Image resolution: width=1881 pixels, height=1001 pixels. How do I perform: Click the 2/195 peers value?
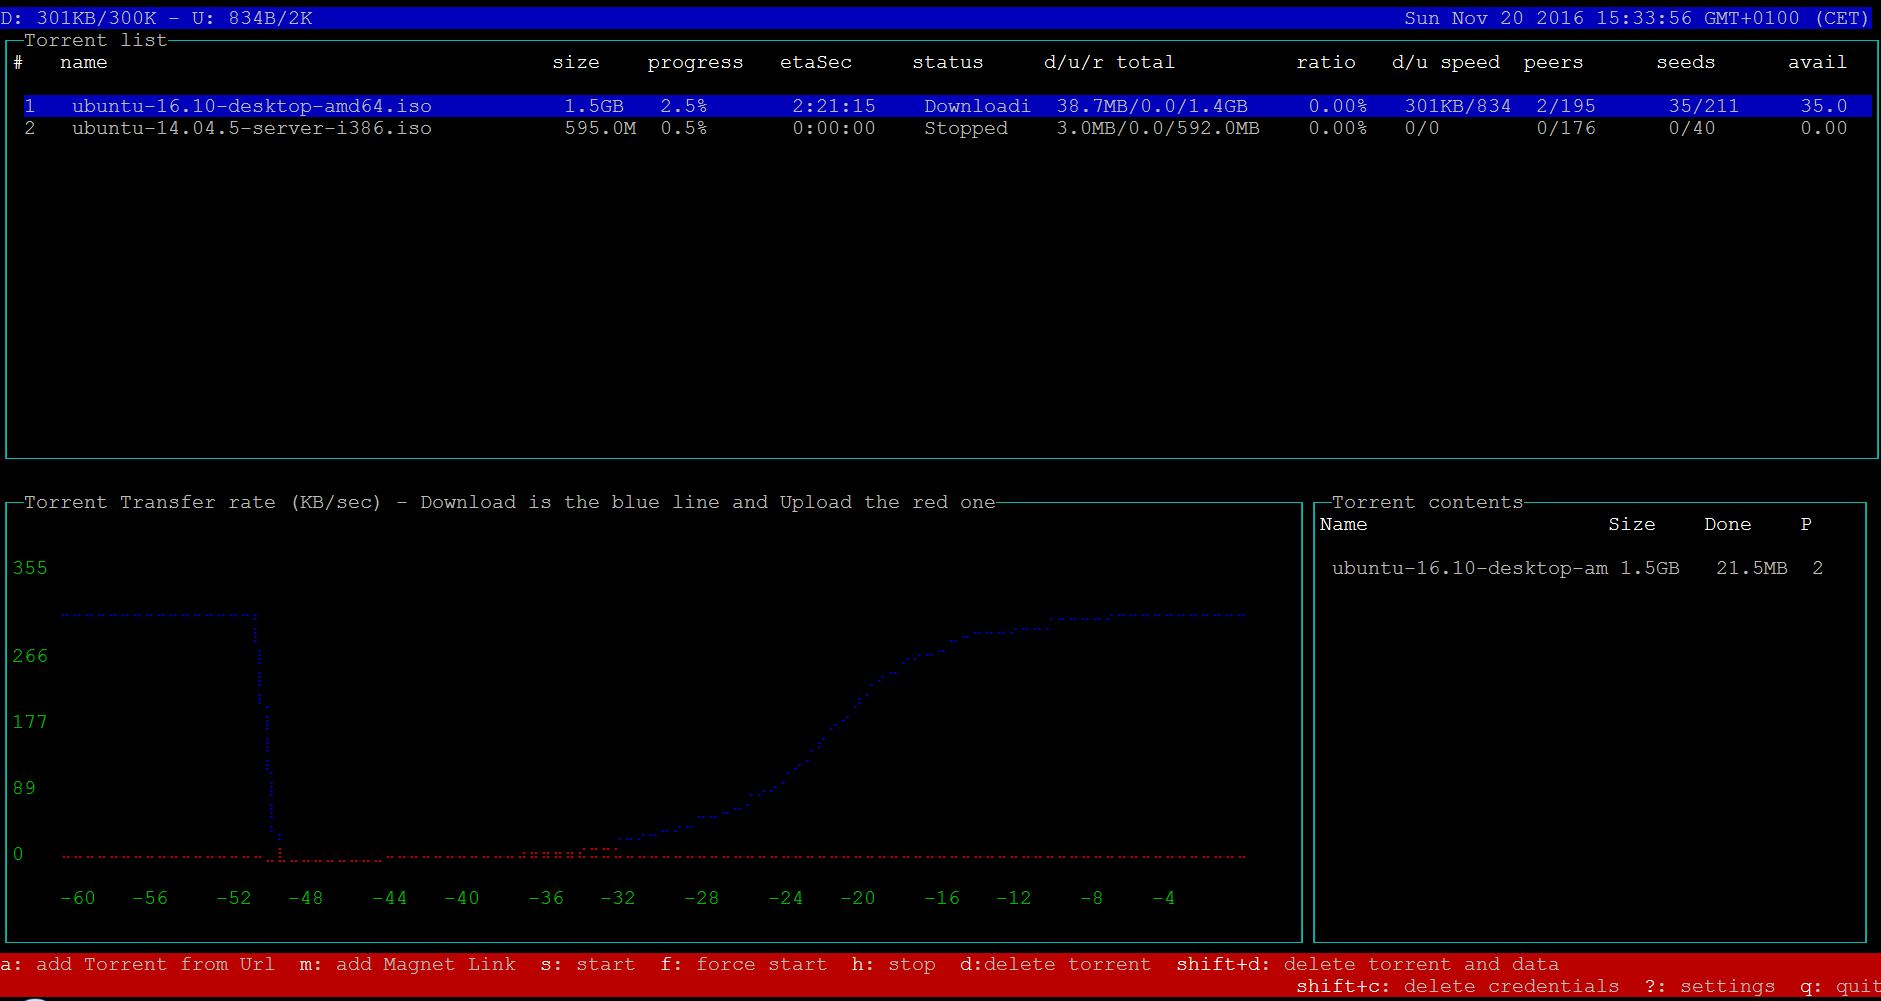click(x=1566, y=106)
